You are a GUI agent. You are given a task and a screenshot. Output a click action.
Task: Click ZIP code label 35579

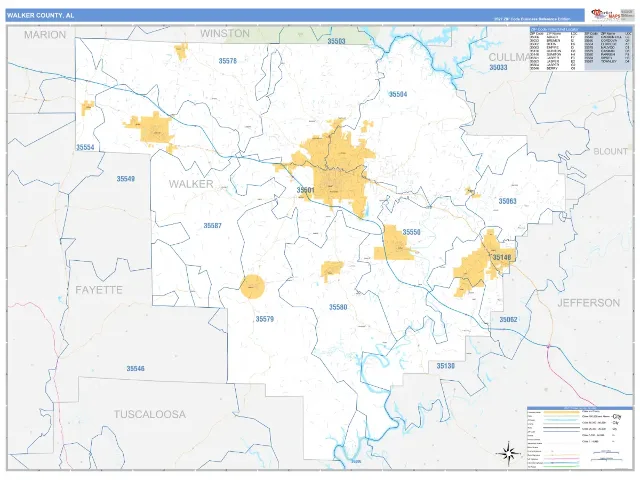[x=264, y=319]
